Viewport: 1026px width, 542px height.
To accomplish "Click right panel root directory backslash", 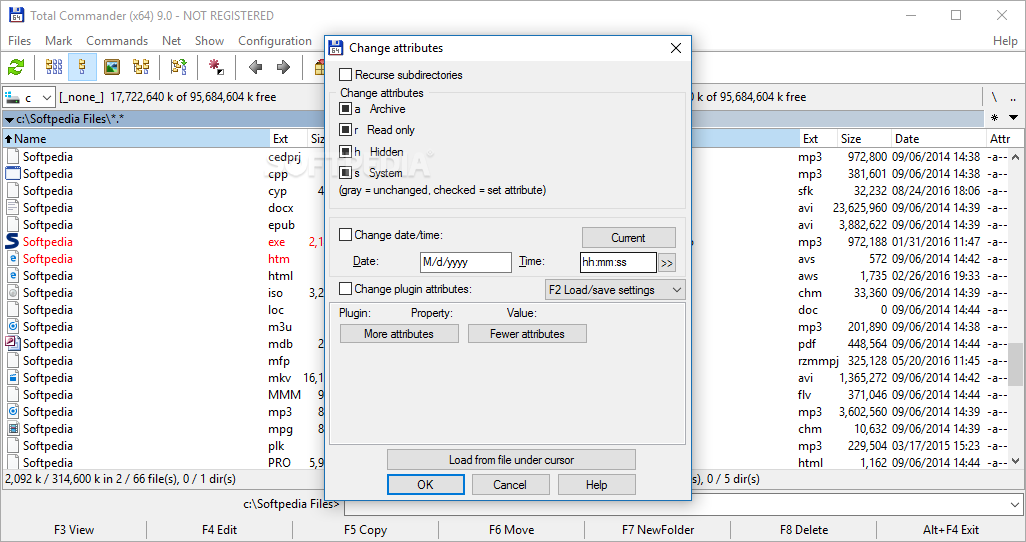I will tap(994, 97).
